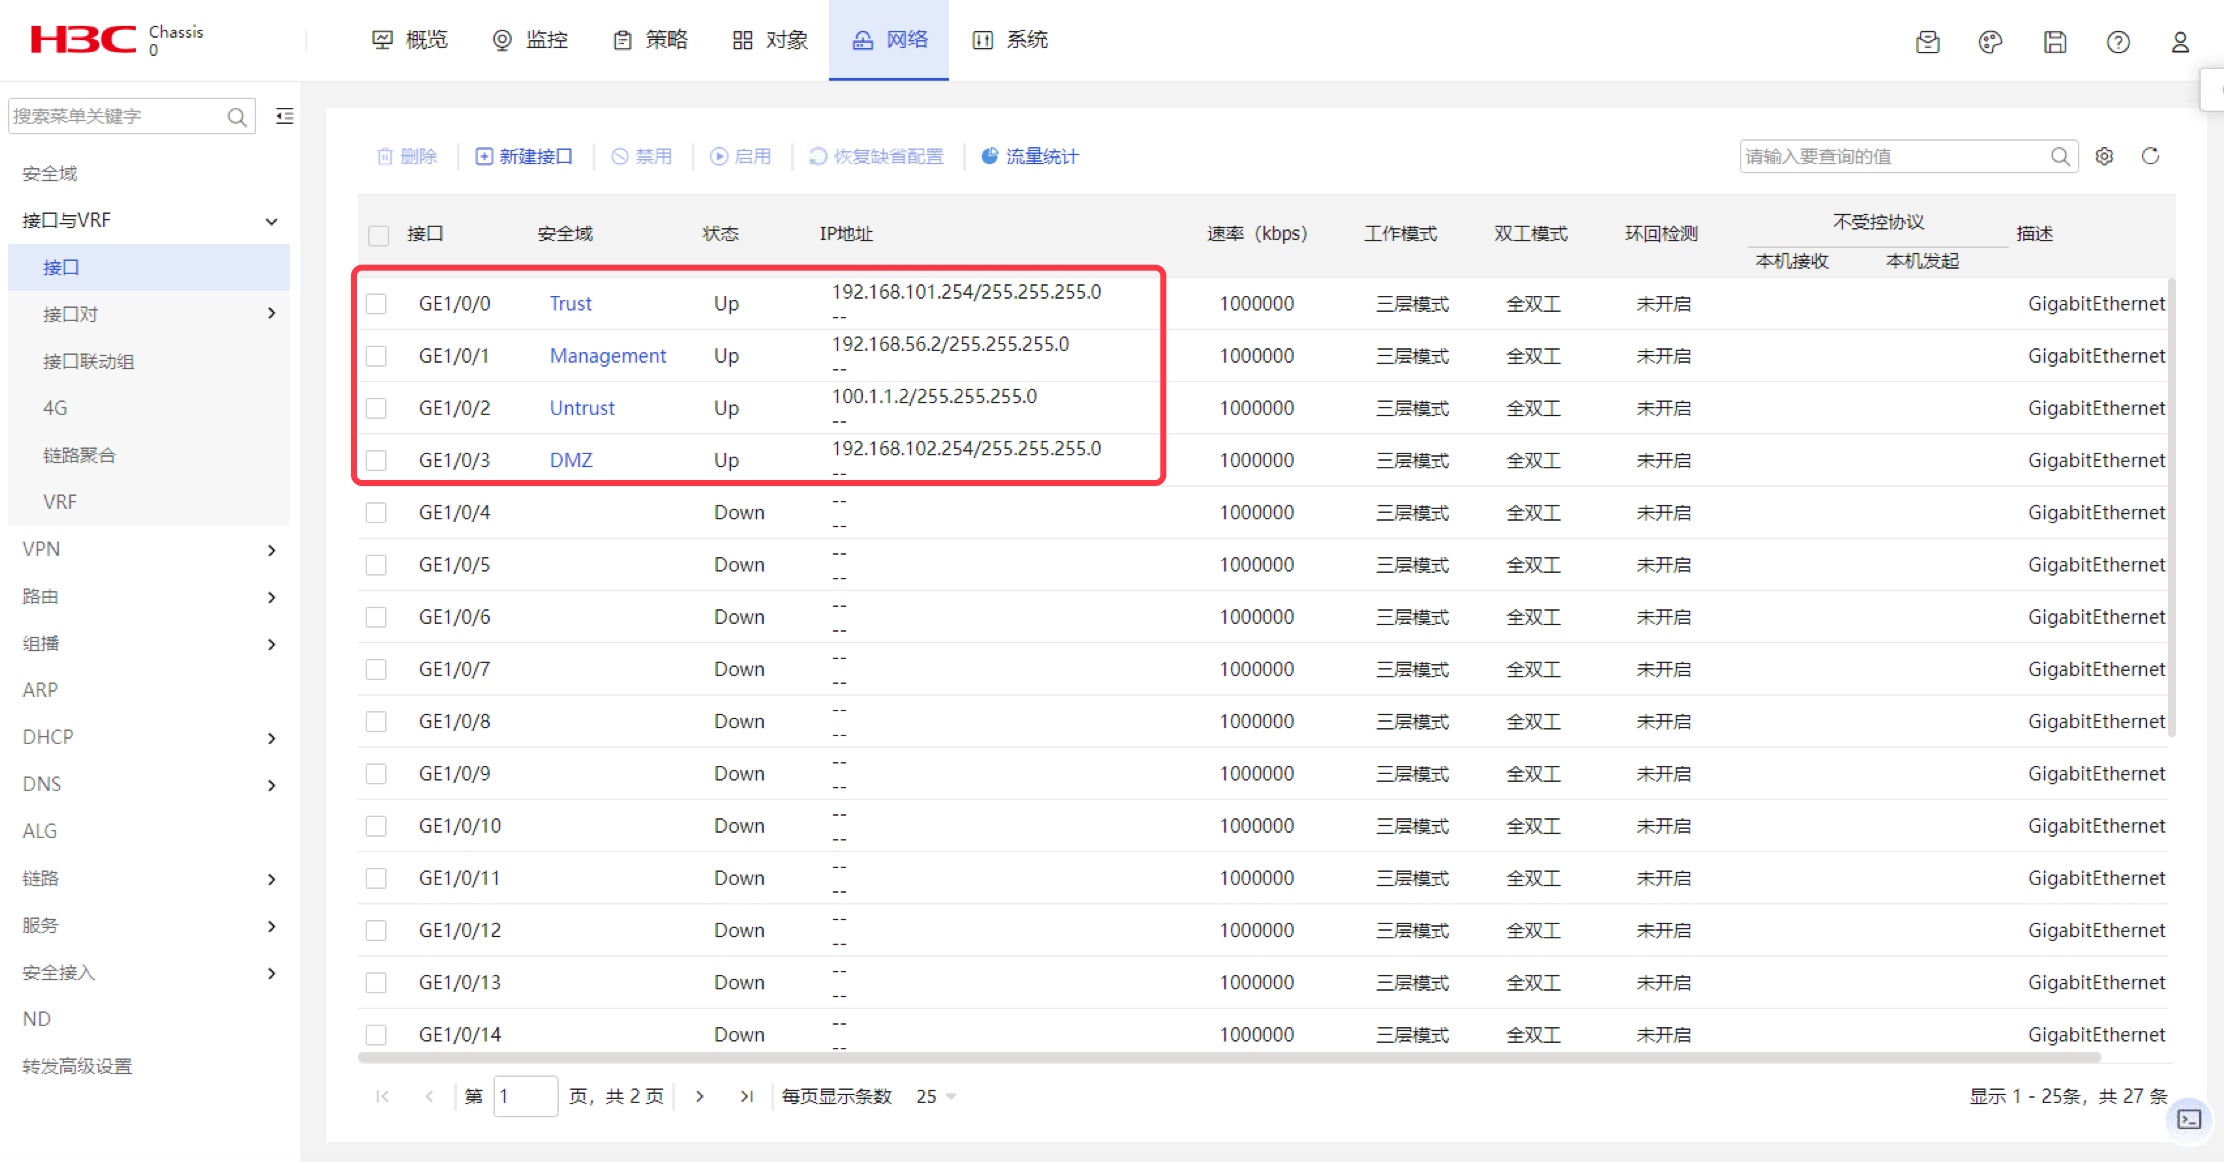Click the H3C logo
The height and width of the screenshot is (1162, 2224).
83,40
